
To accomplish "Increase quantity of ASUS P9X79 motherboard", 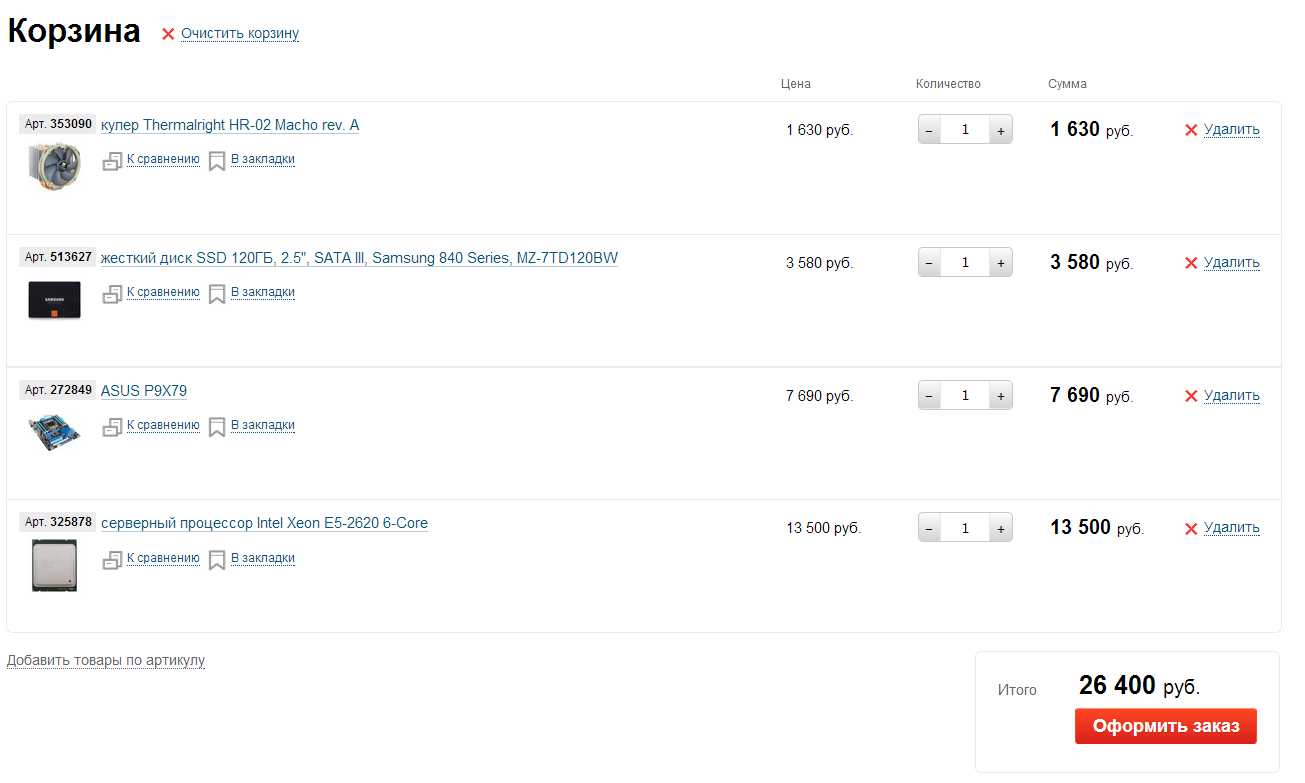I will [1000, 396].
